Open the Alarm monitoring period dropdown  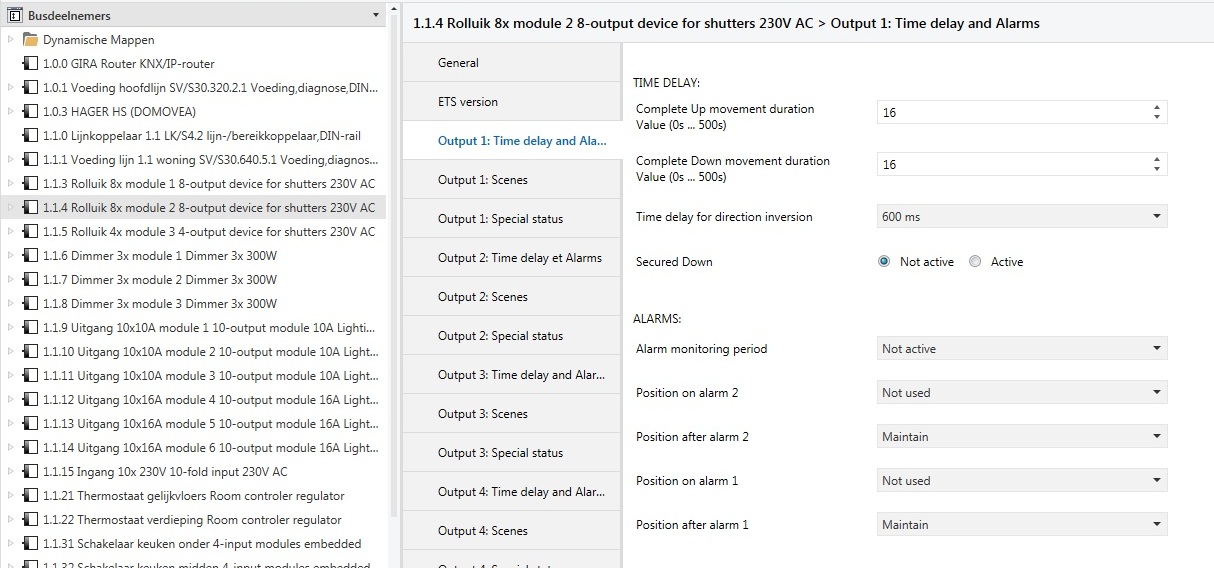[1021, 349]
